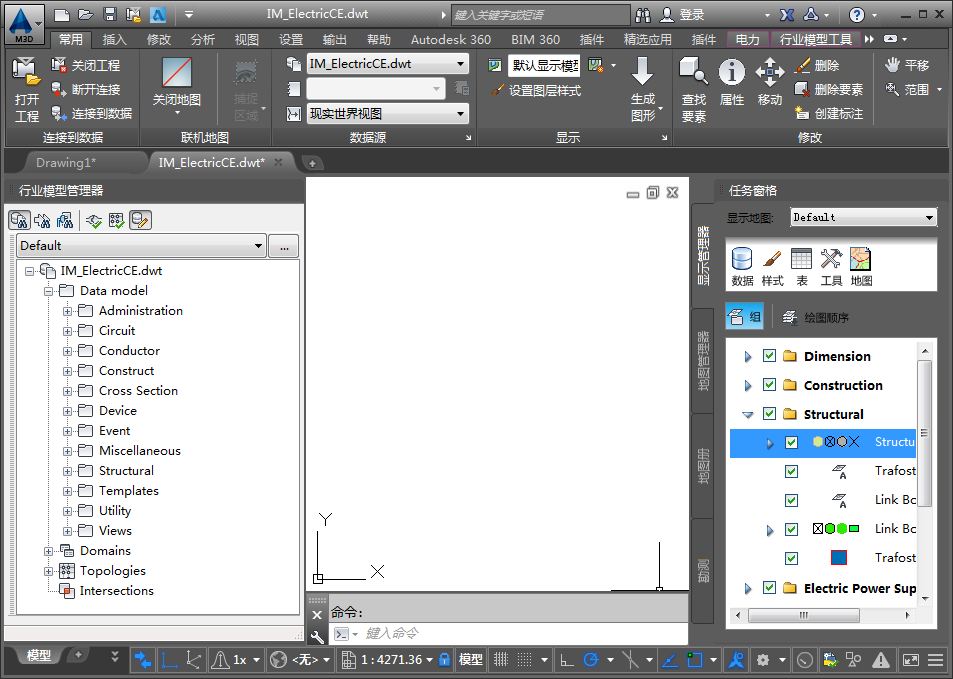The height and width of the screenshot is (679, 953).
Task: Open the Insert ribbon tab
Action: 114,40
